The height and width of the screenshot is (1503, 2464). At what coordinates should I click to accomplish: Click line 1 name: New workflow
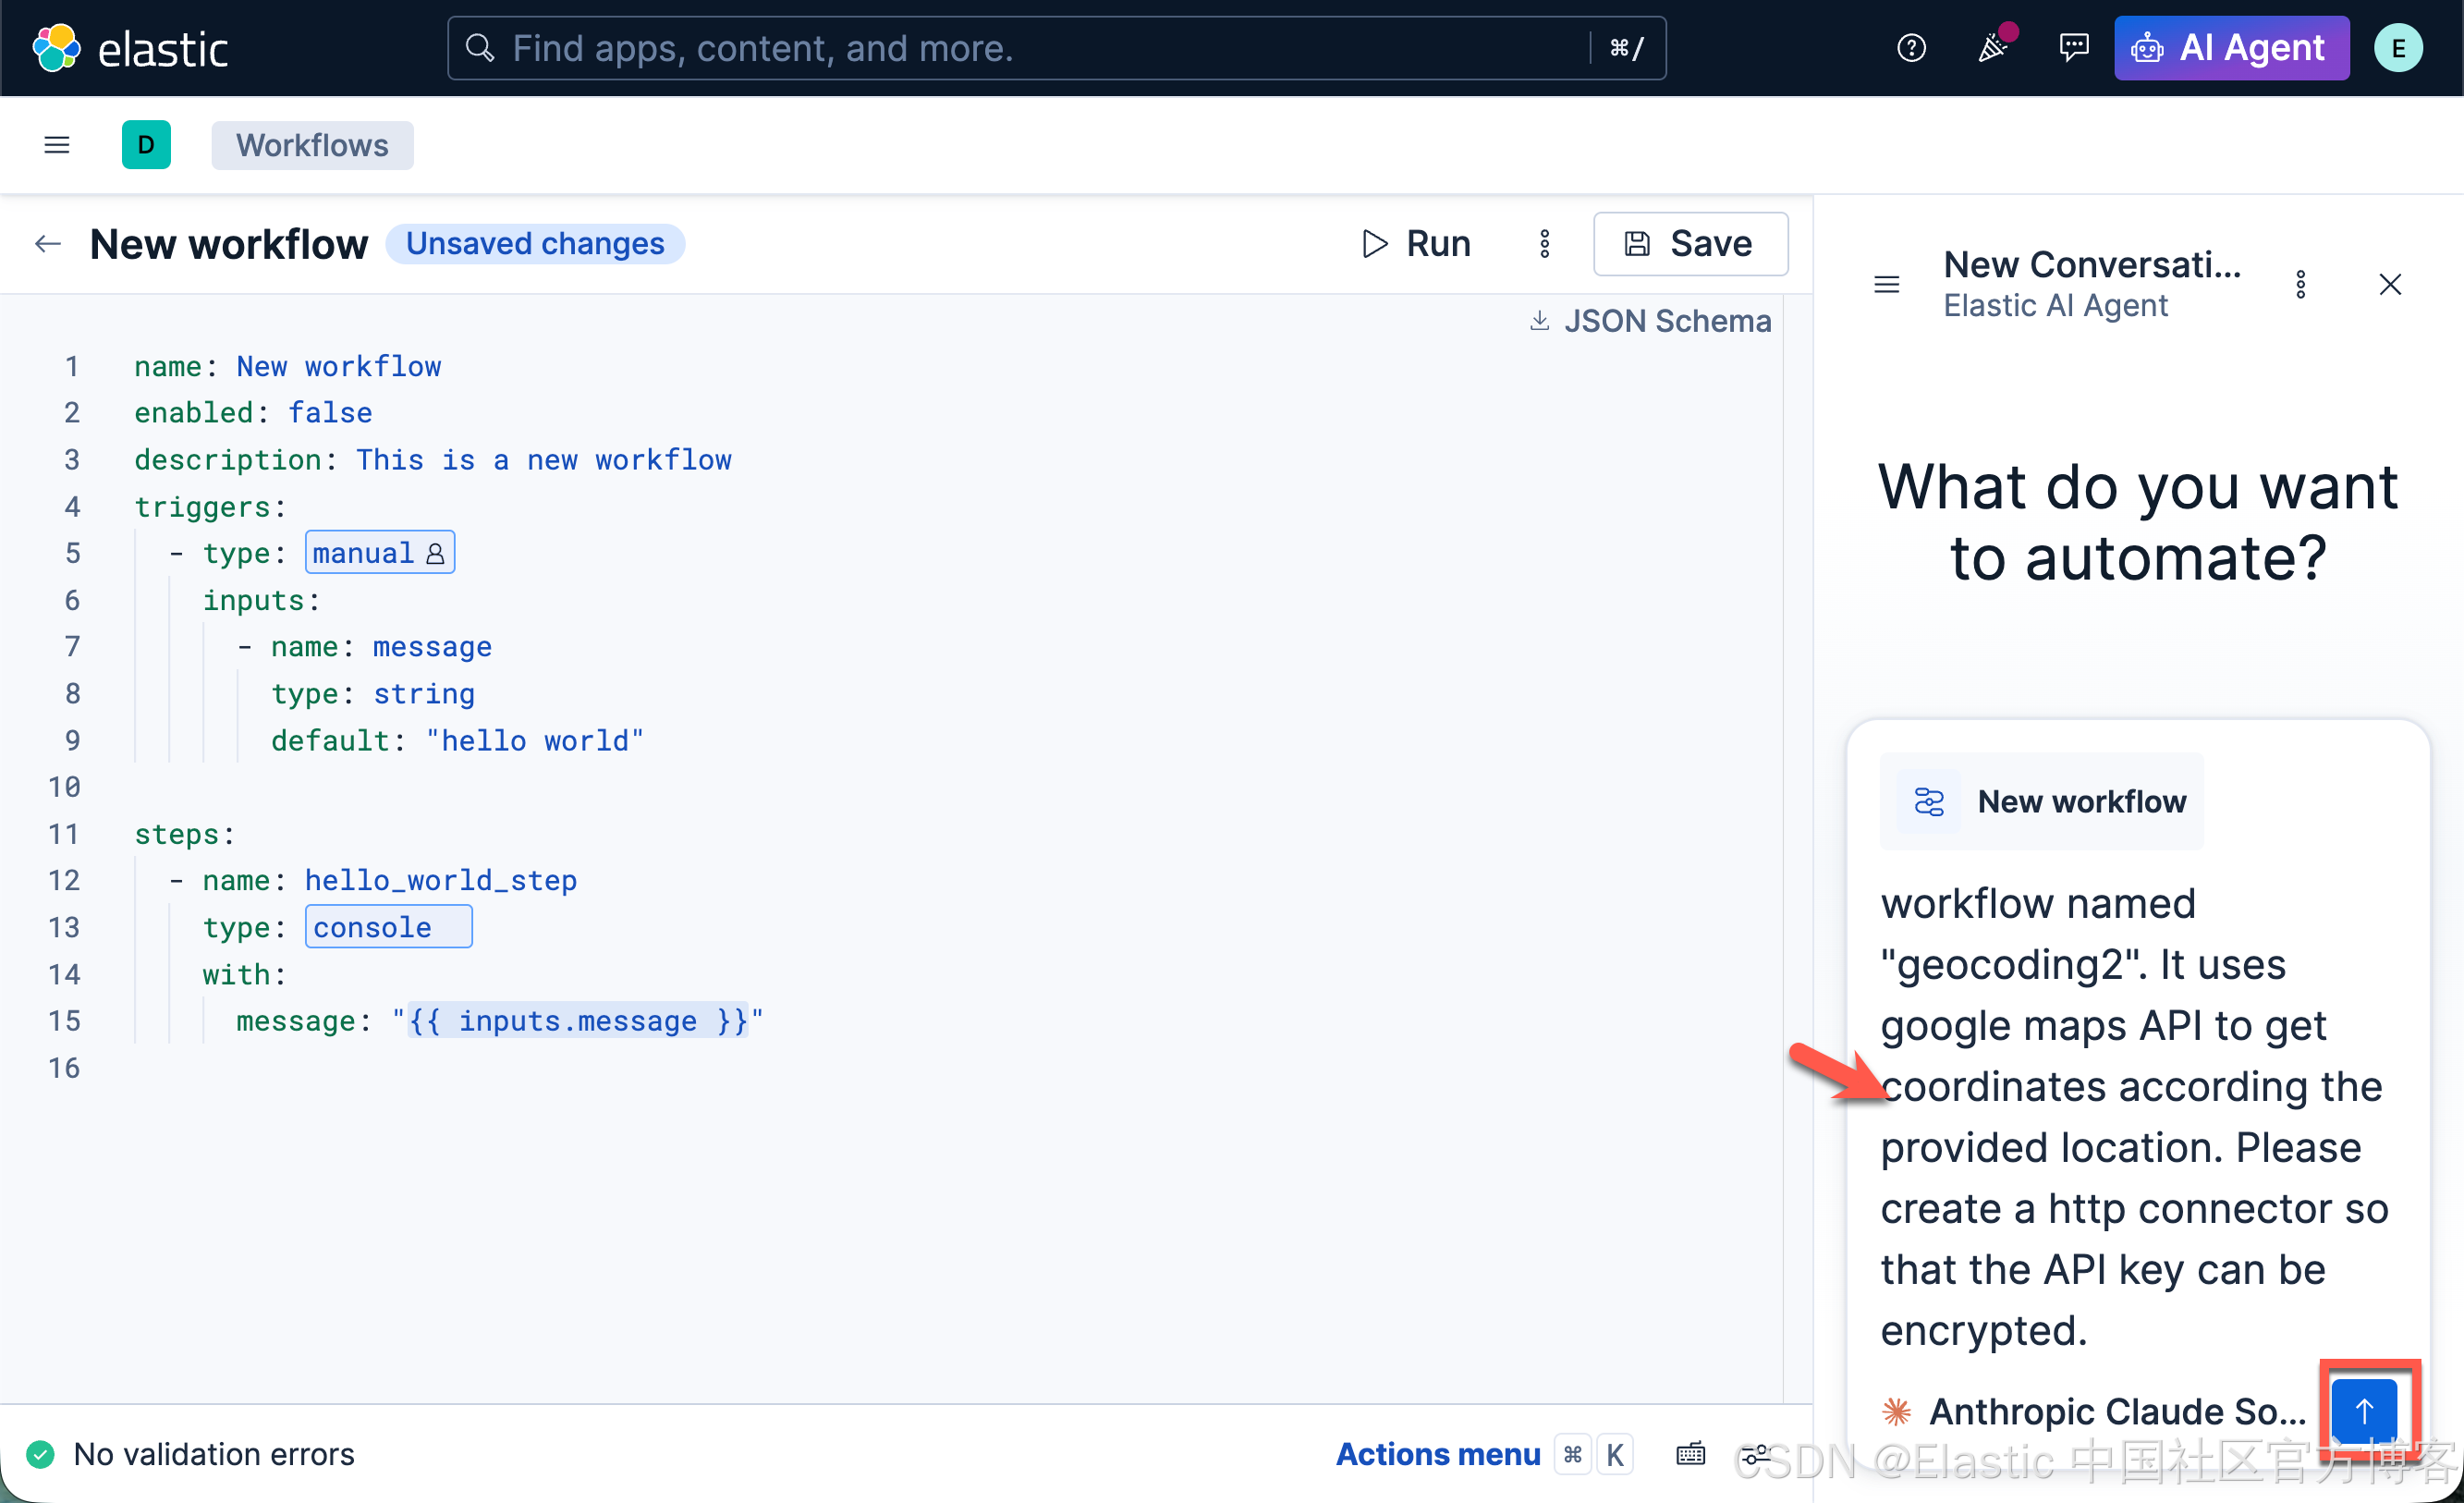288,366
